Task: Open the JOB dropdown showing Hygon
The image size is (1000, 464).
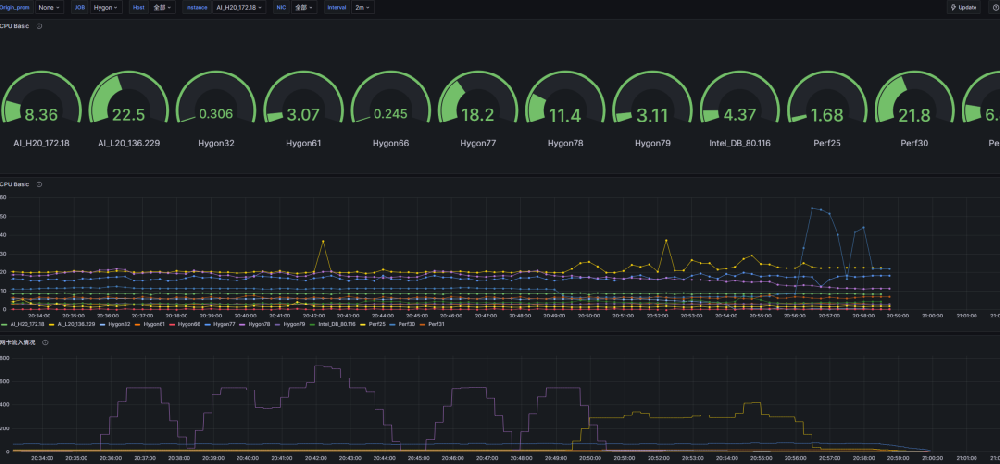Action: click(105, 7)
